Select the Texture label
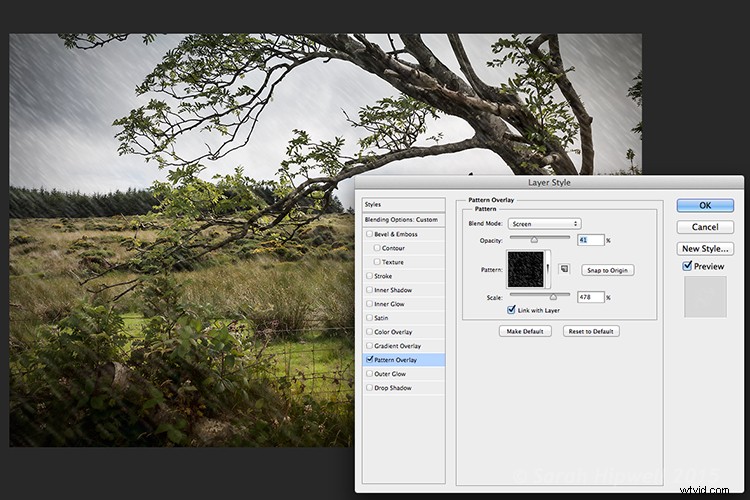Viewport: 750px width, 500px height. [x=393, y=262]
